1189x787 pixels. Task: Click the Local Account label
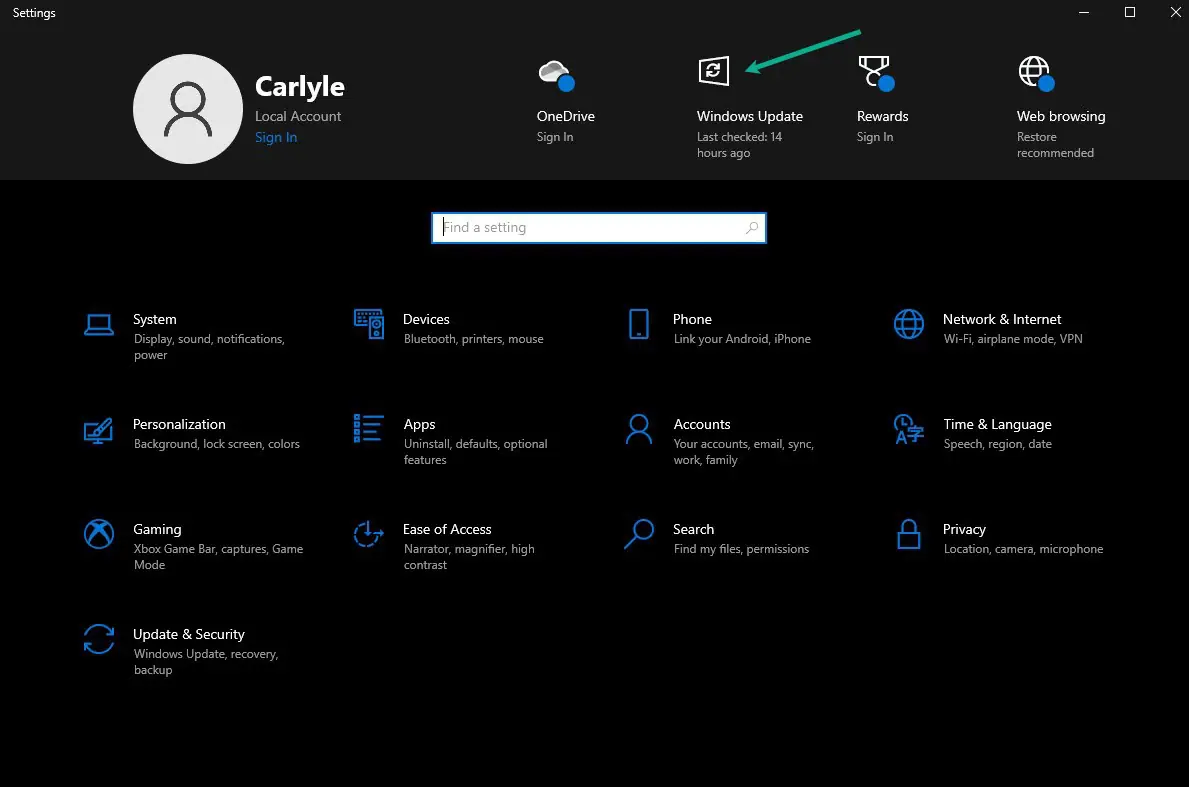(x=298, y=116)
